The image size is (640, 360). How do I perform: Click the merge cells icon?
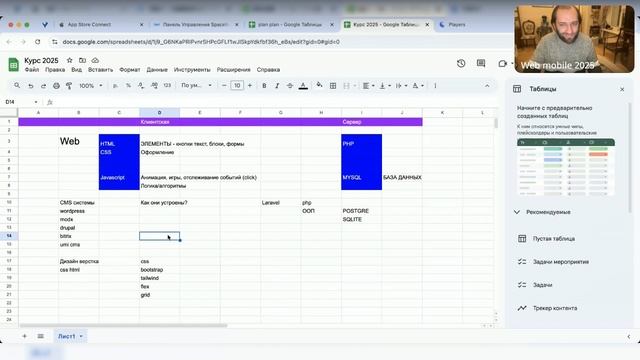[x=347, y=86]
